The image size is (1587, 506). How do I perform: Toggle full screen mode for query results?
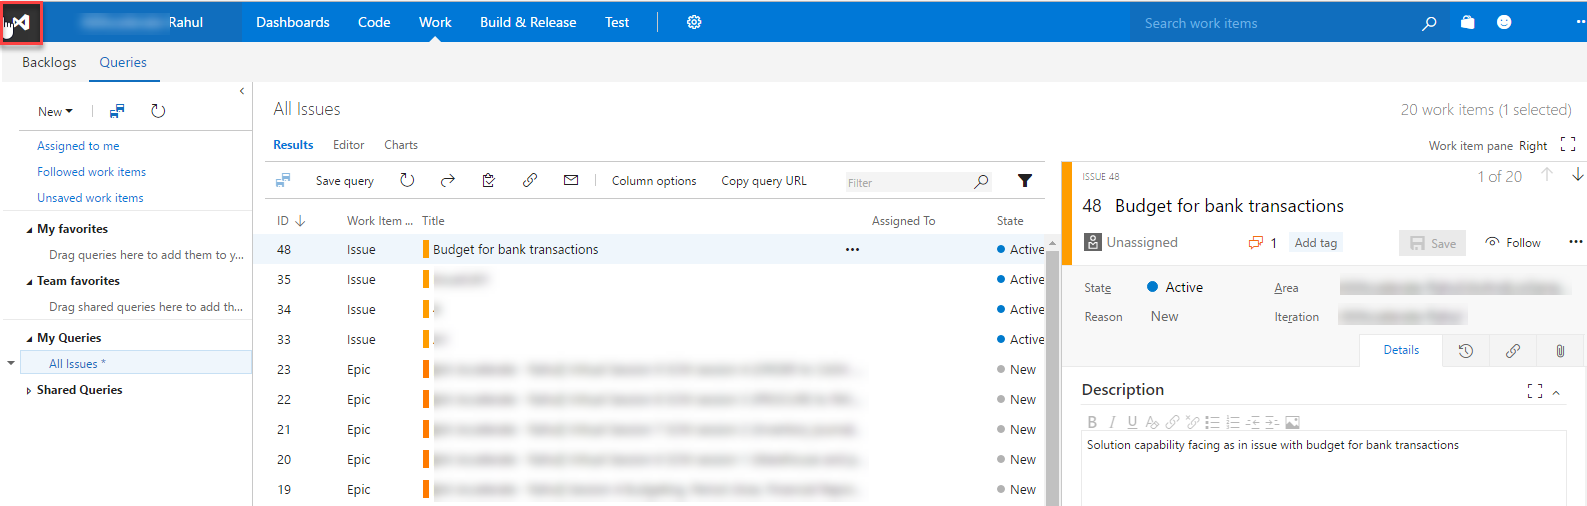[x=1568, y=145]
